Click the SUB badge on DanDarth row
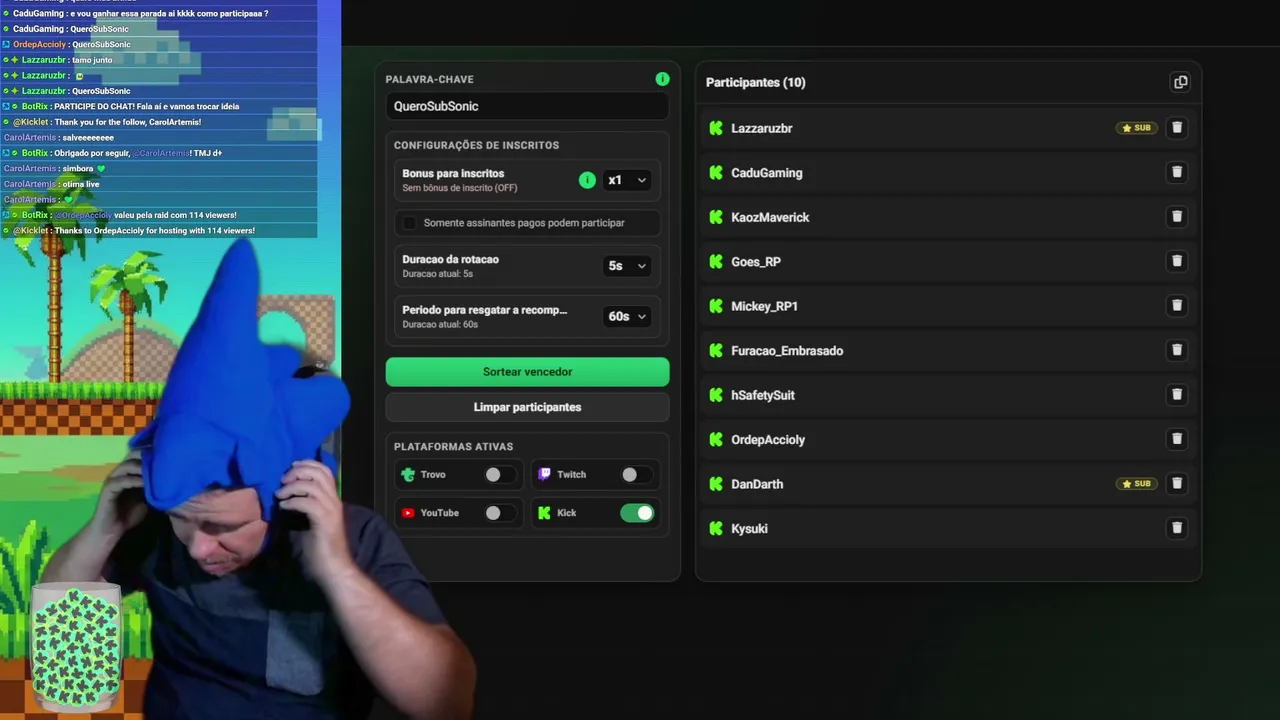Screen dimensions: 1280x720 tap(1136, 484)
